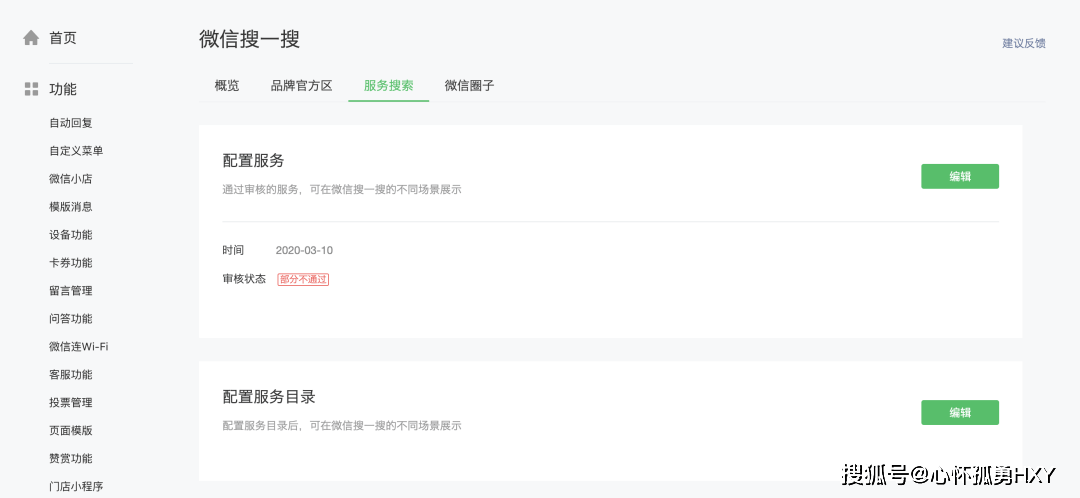Click the 功能 grid icon
Image resolution: width=1080 pixels, height=498 pixels.
click(31, 89)
